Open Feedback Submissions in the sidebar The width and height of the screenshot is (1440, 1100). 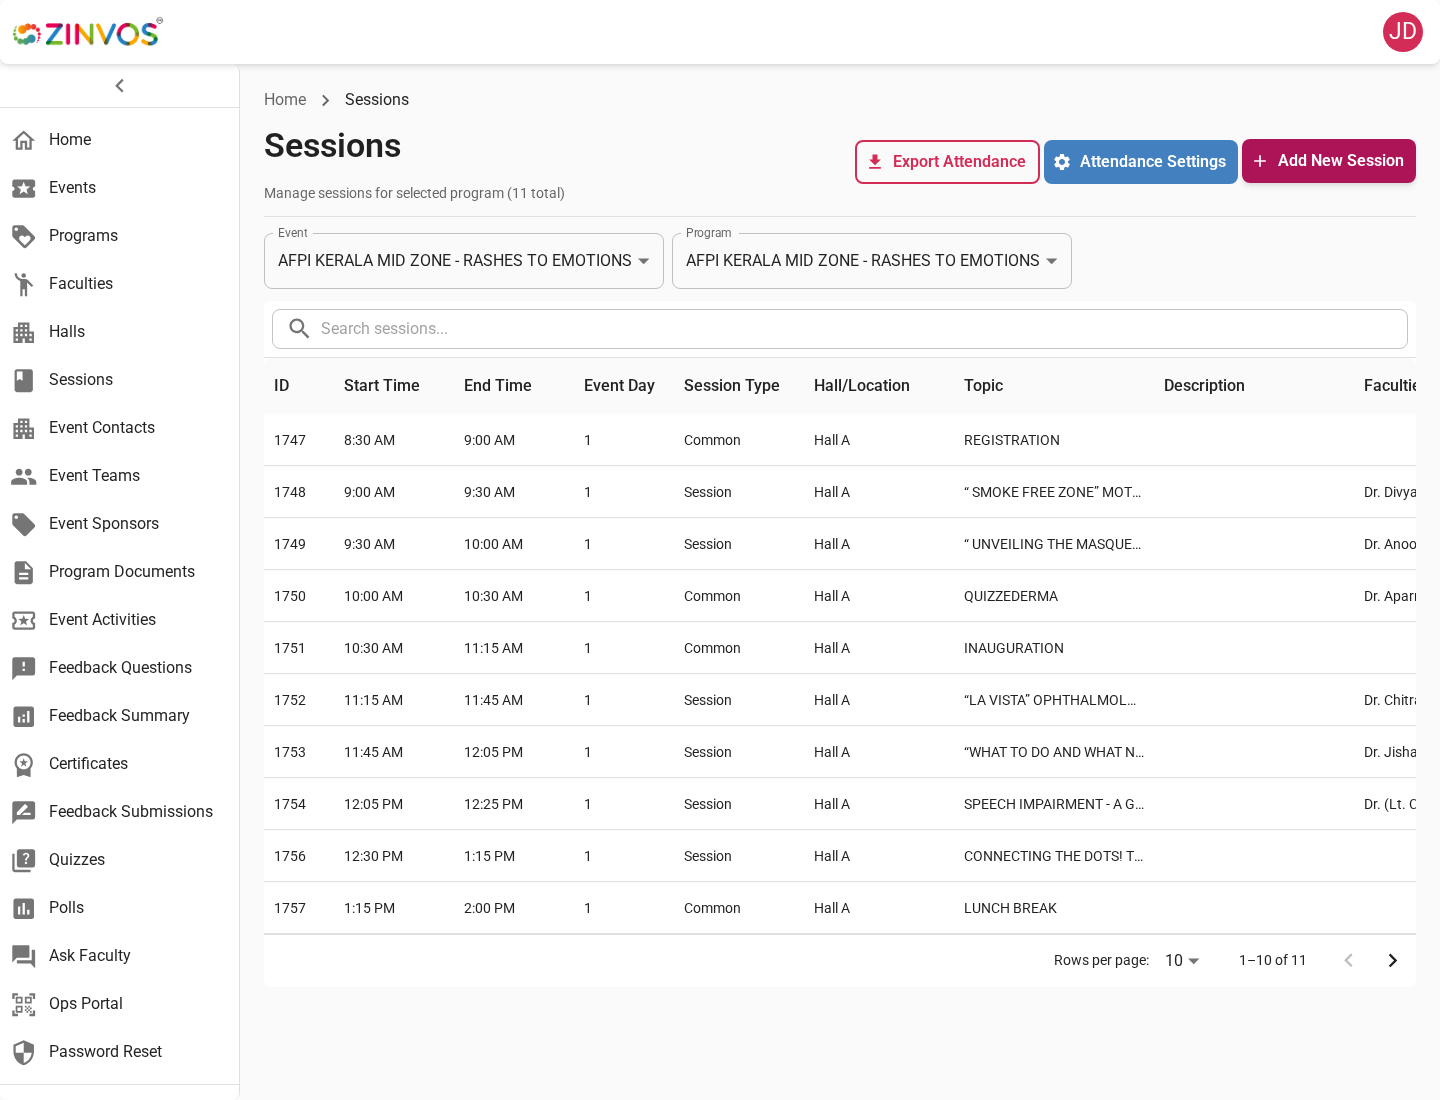click(x=120, y=812)
